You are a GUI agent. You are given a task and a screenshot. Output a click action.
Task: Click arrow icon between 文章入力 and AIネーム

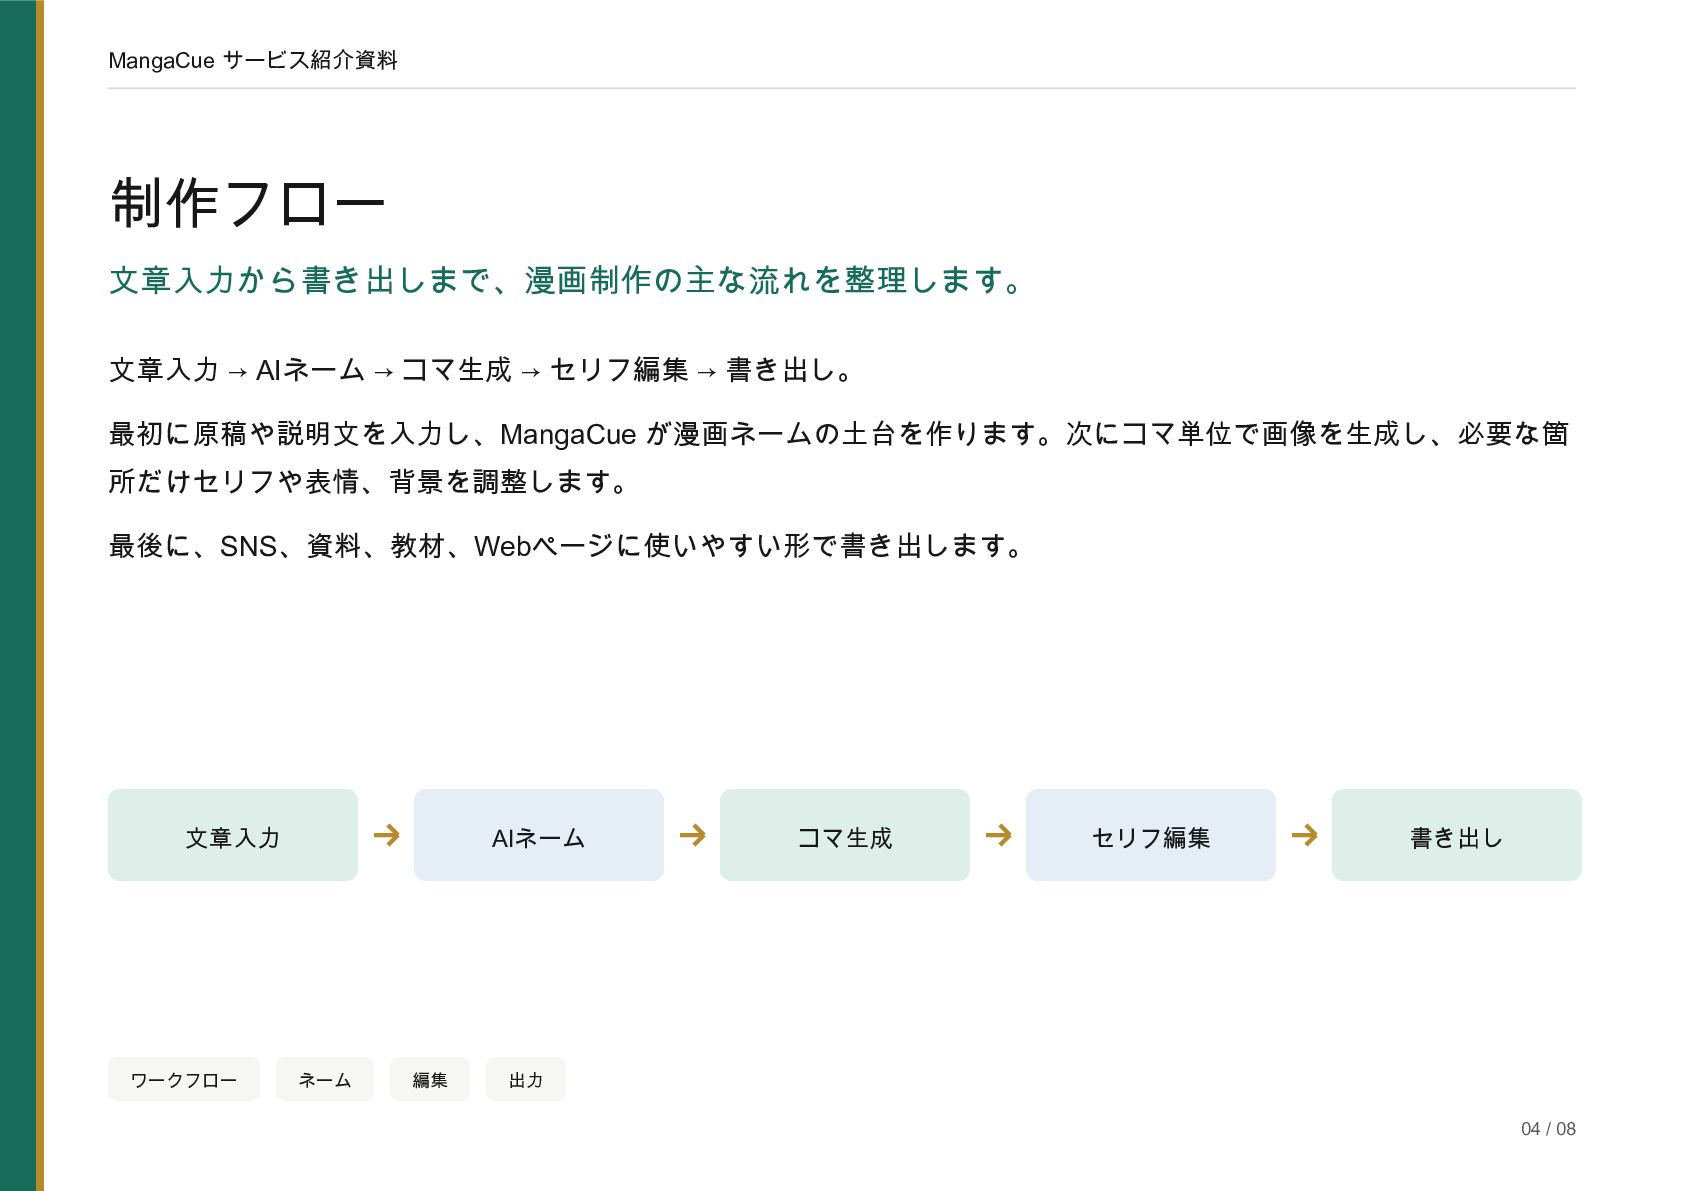(x=386, y=835)
